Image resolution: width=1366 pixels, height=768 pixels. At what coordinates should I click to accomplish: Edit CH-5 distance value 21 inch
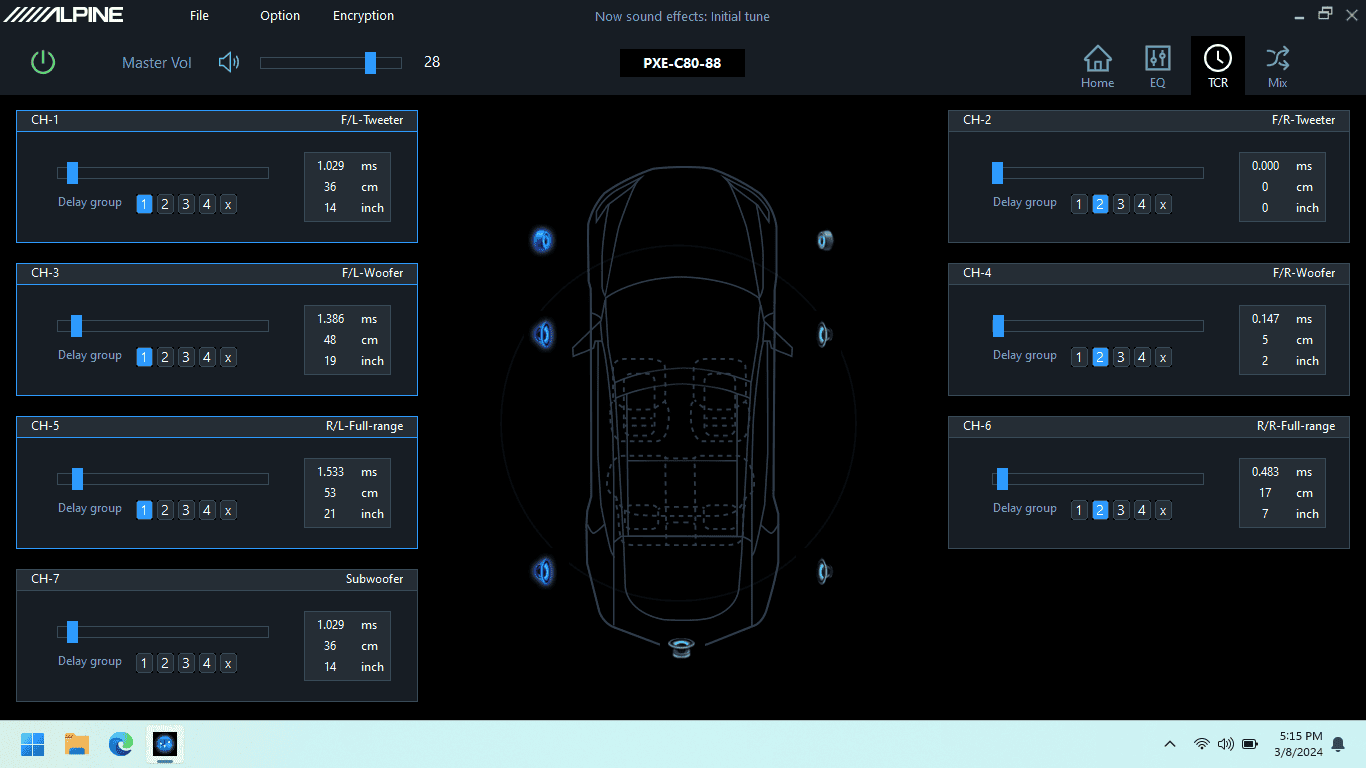331,514
